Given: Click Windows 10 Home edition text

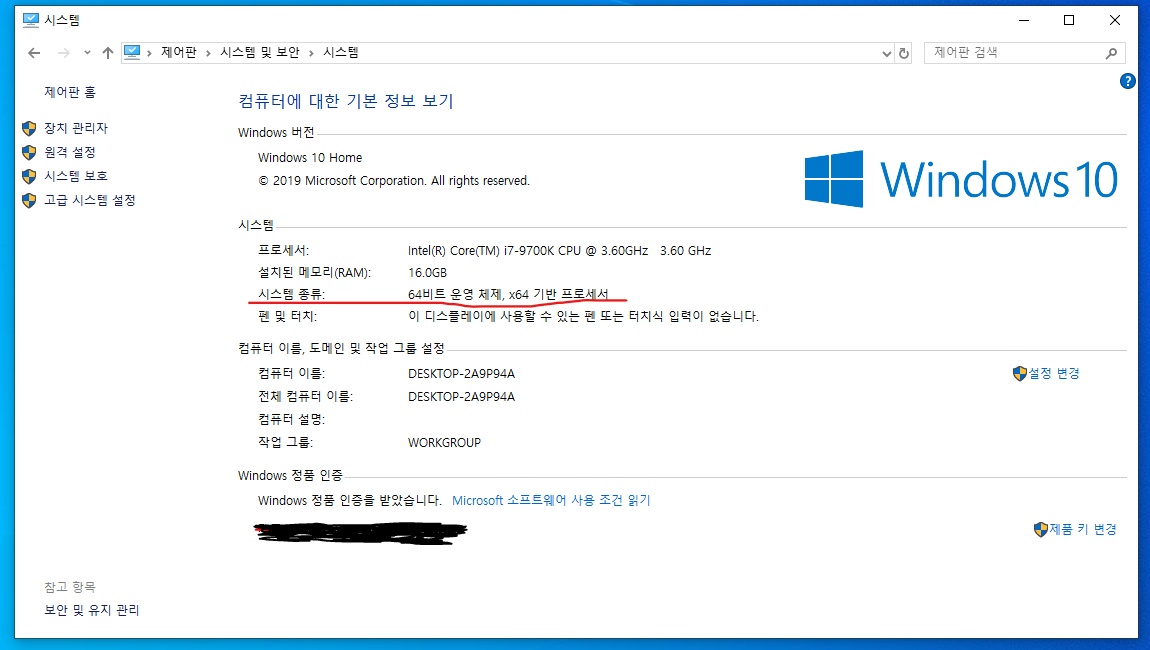Looking at the screenshot, I should click(310, 158).
